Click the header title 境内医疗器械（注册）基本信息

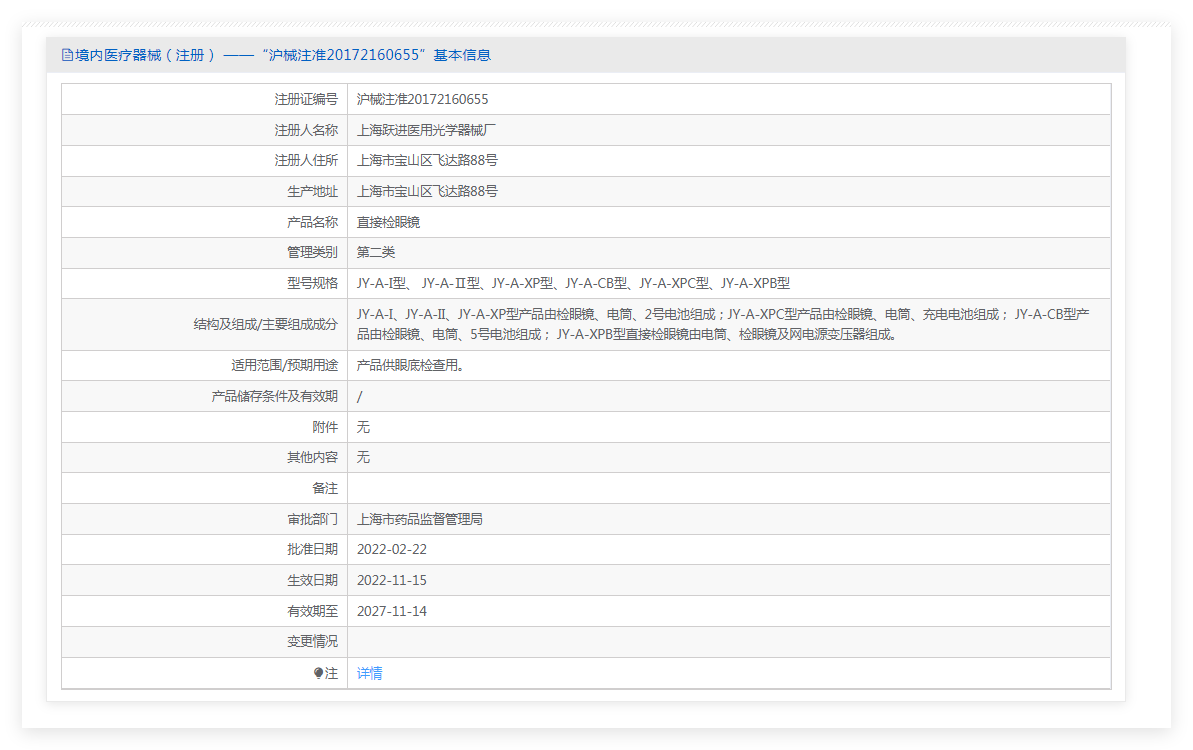tap(282, 55)
